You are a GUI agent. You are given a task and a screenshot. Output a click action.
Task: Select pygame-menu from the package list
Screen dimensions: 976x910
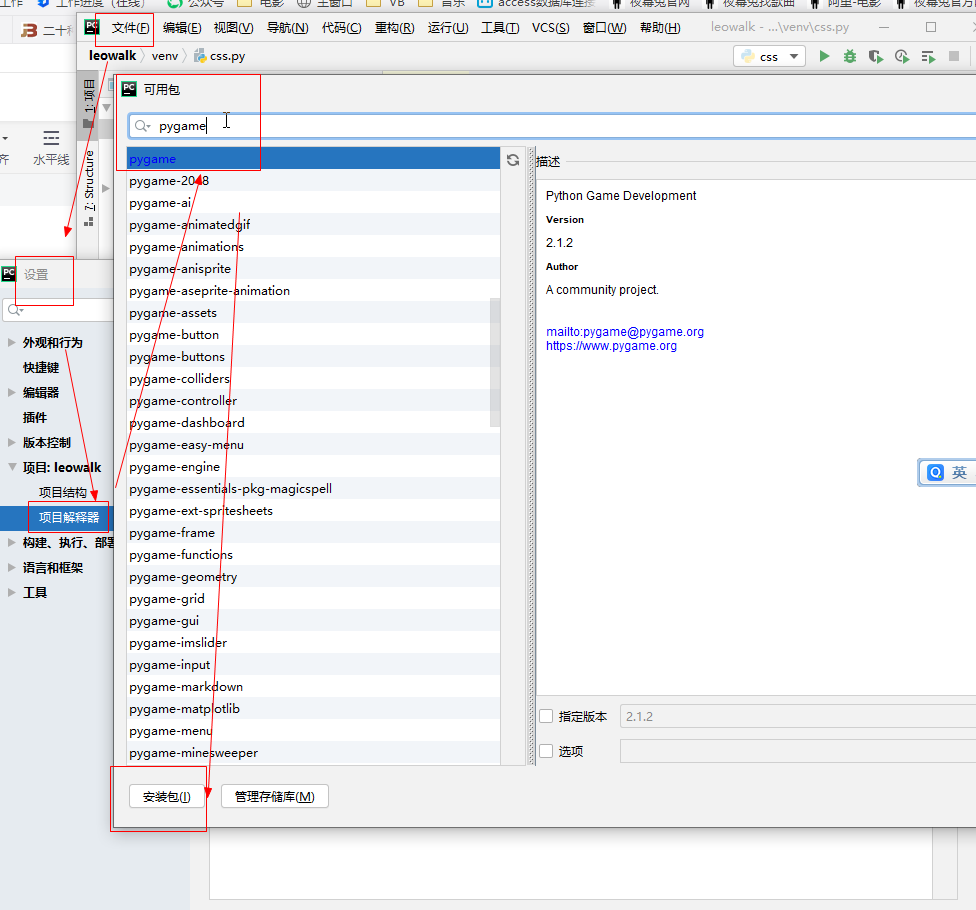(172, 730)
